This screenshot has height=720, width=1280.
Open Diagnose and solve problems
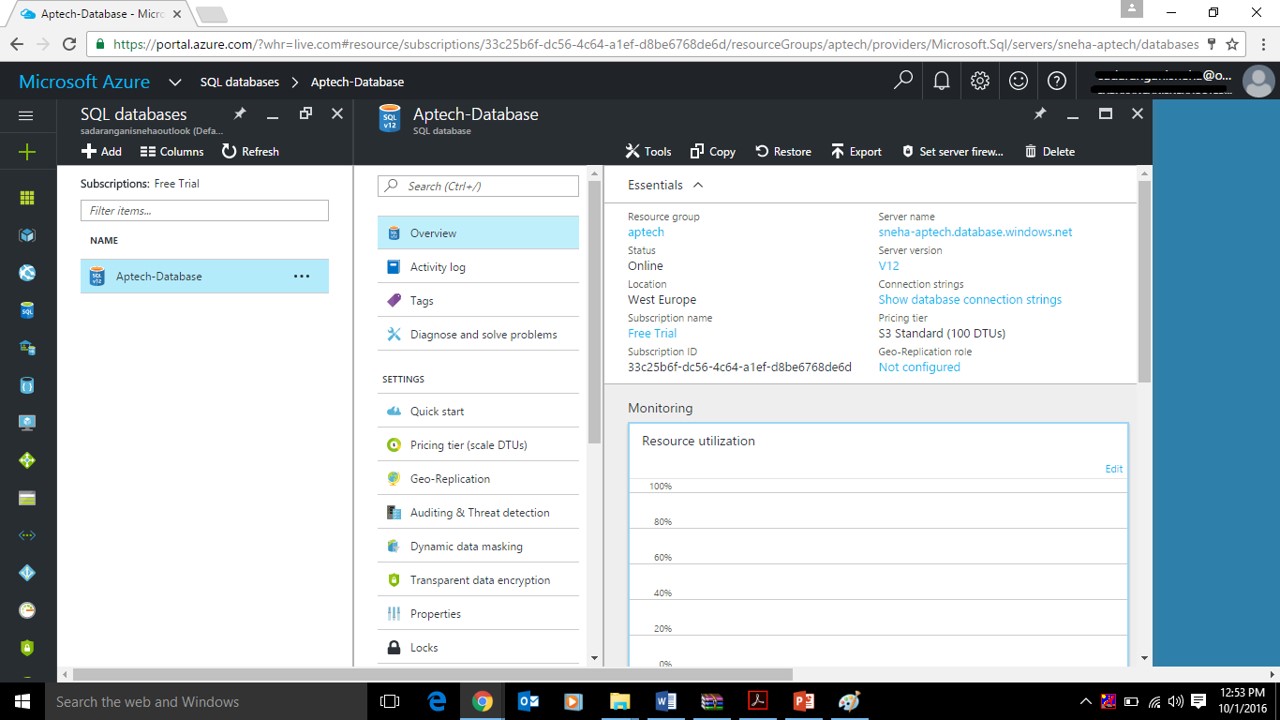478,334
